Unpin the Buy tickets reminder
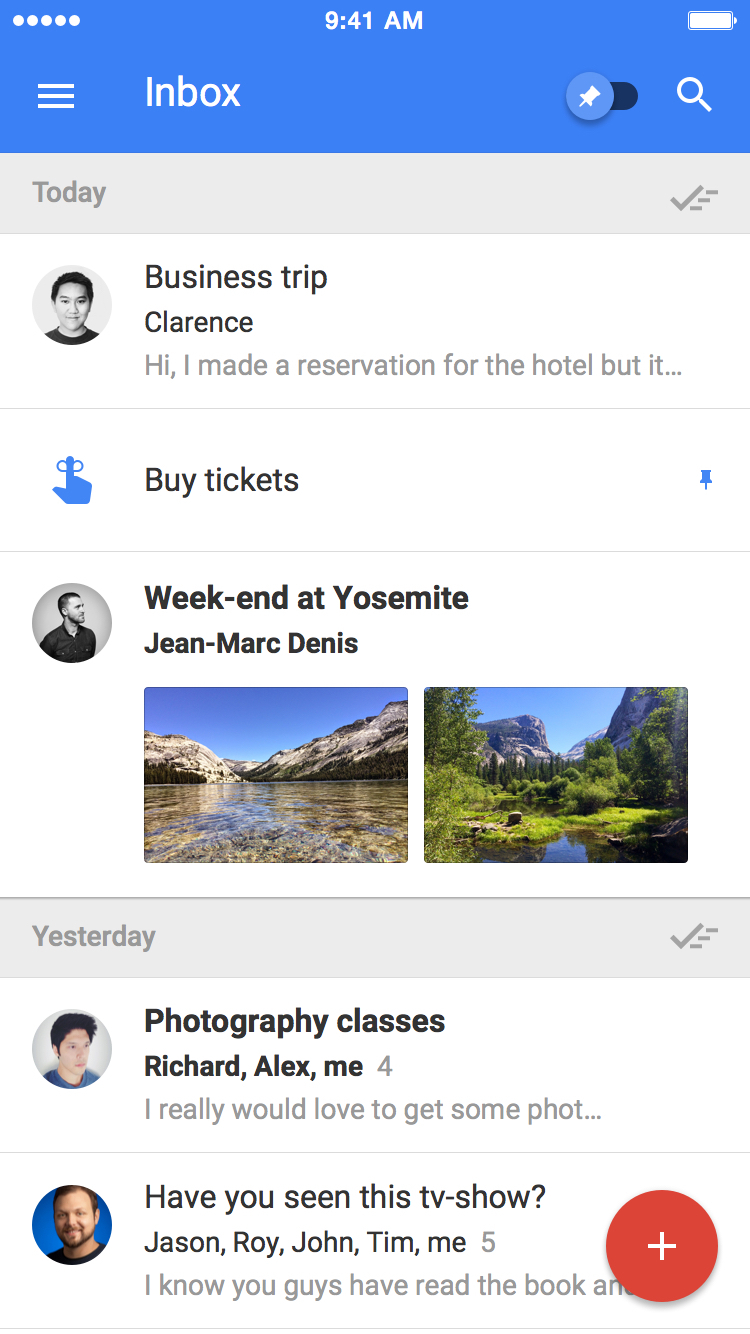 706,480
